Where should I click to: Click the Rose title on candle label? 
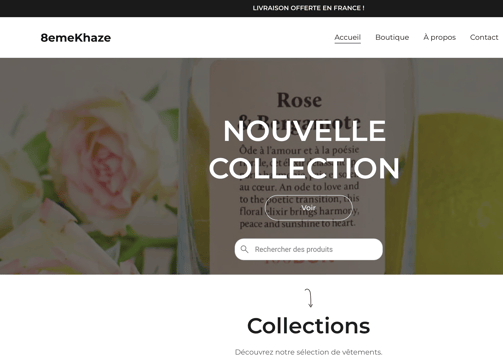point(299,100)
